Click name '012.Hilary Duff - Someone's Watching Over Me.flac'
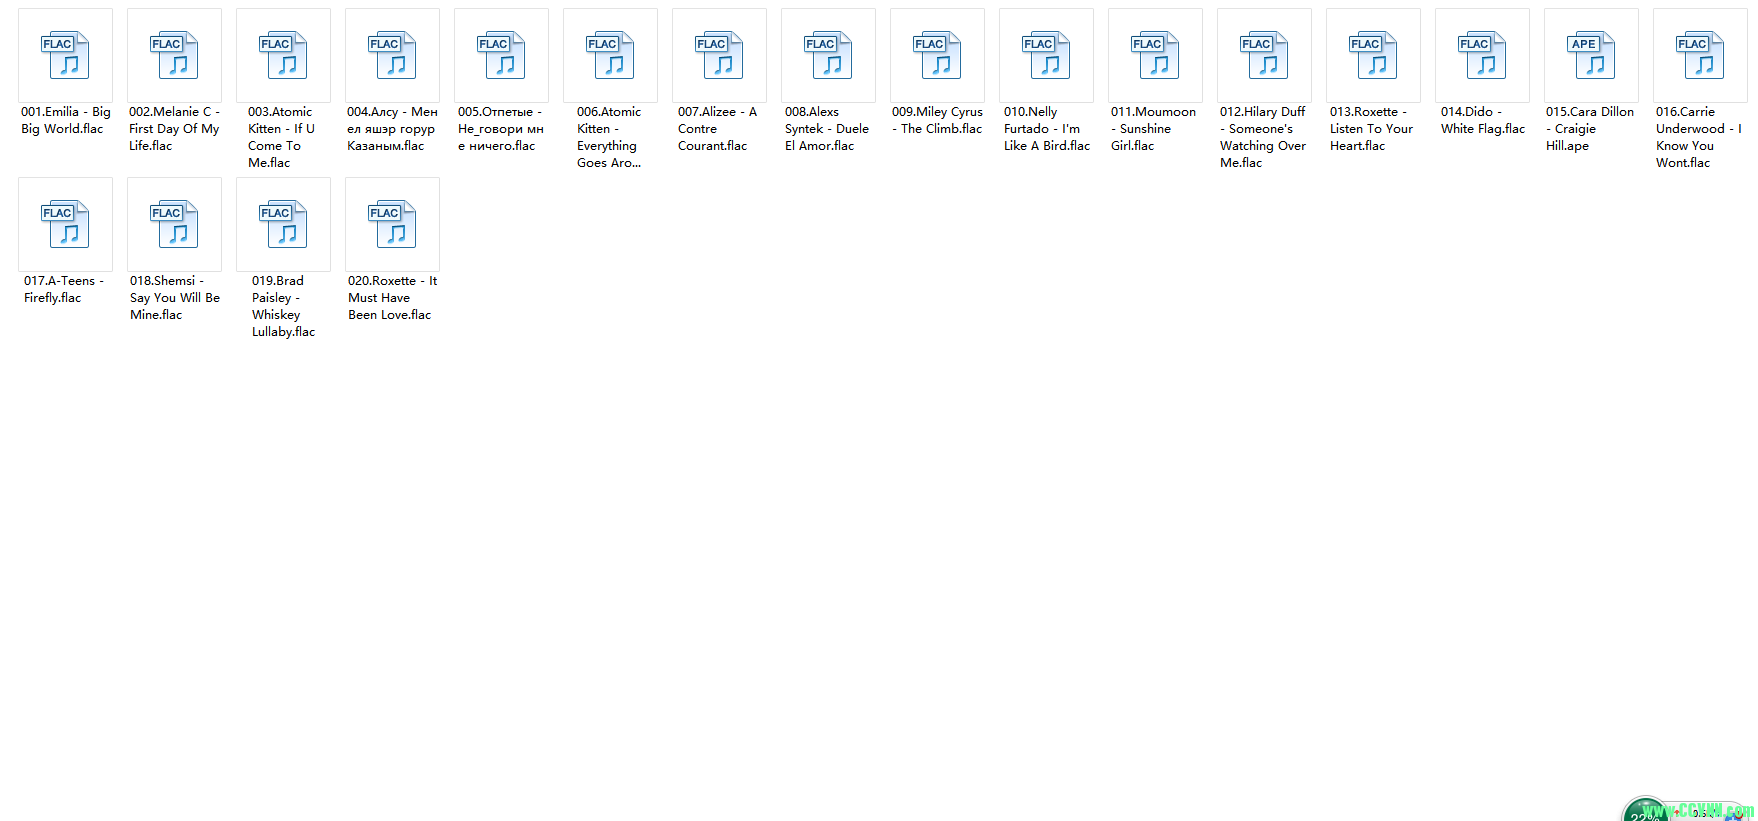Screen dimensions: 1758x821 pos(1263,137)
